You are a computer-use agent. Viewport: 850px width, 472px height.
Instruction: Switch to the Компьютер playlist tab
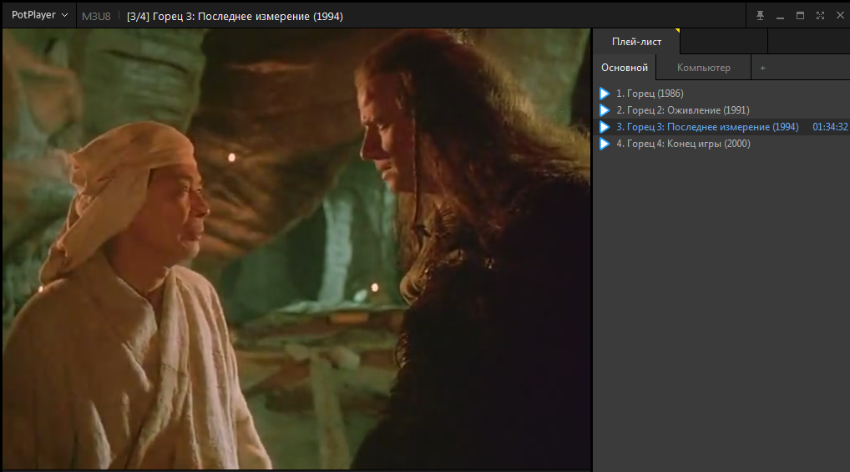click(x=703, y=68)
